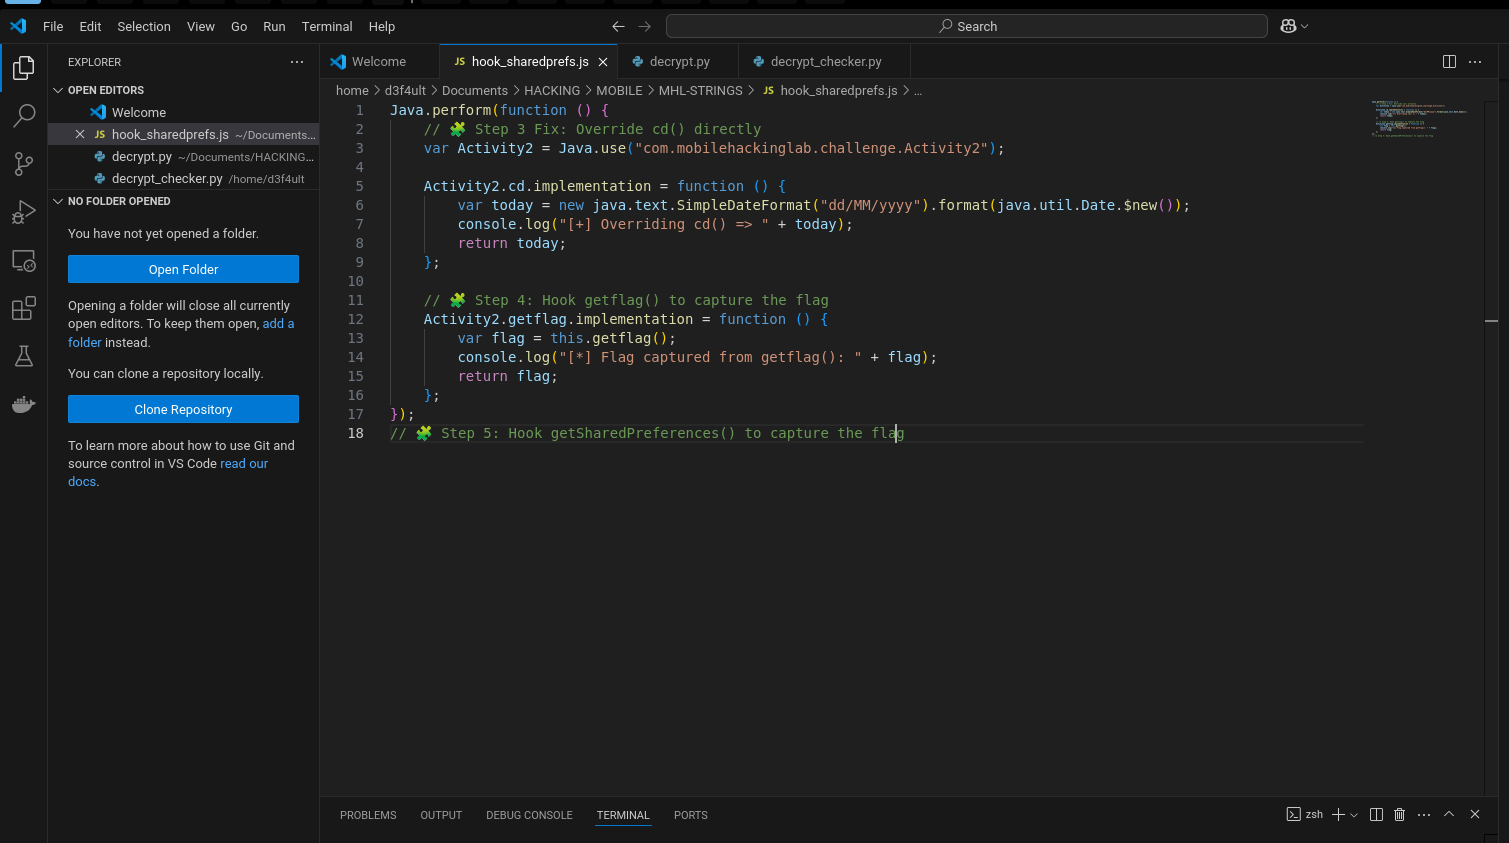Image resolution: width=1509 pixels, height=843 pixels.
Task: Open the Source Control view
Action: pos(23,164)
